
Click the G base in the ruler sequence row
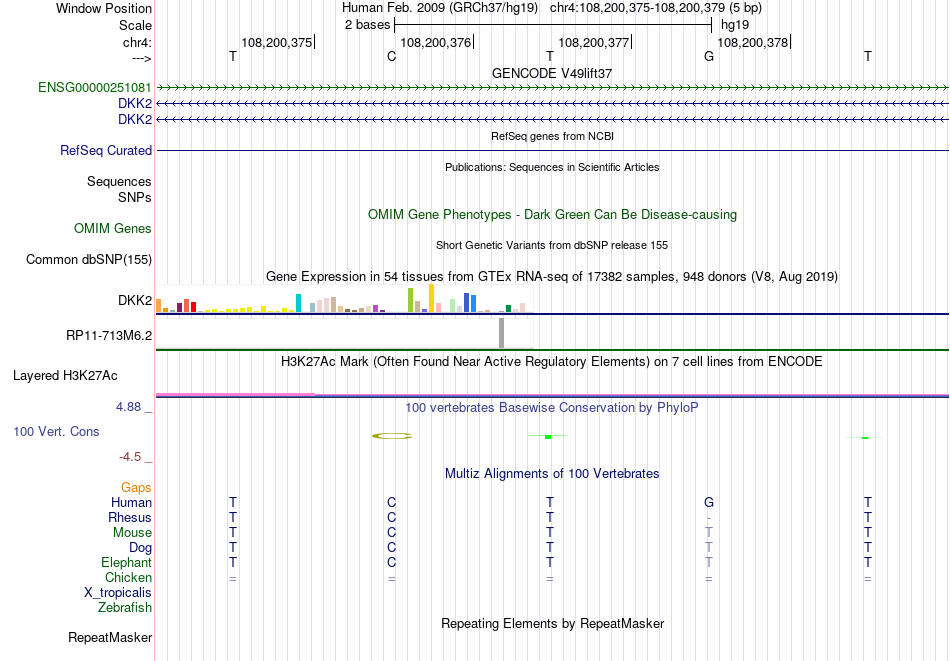pyautogui.click(x=709, y=56)
